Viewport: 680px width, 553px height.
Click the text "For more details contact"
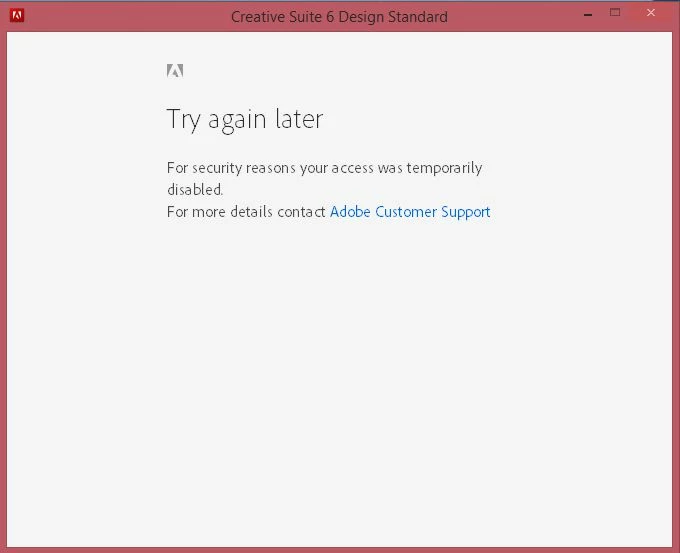(x=246, y=212)
